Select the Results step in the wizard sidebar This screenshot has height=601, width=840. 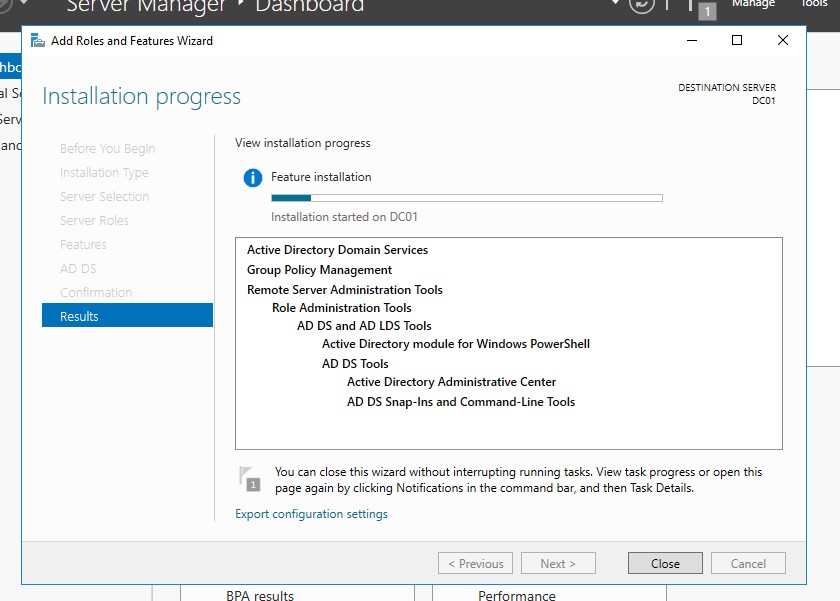tap(128, 315)
